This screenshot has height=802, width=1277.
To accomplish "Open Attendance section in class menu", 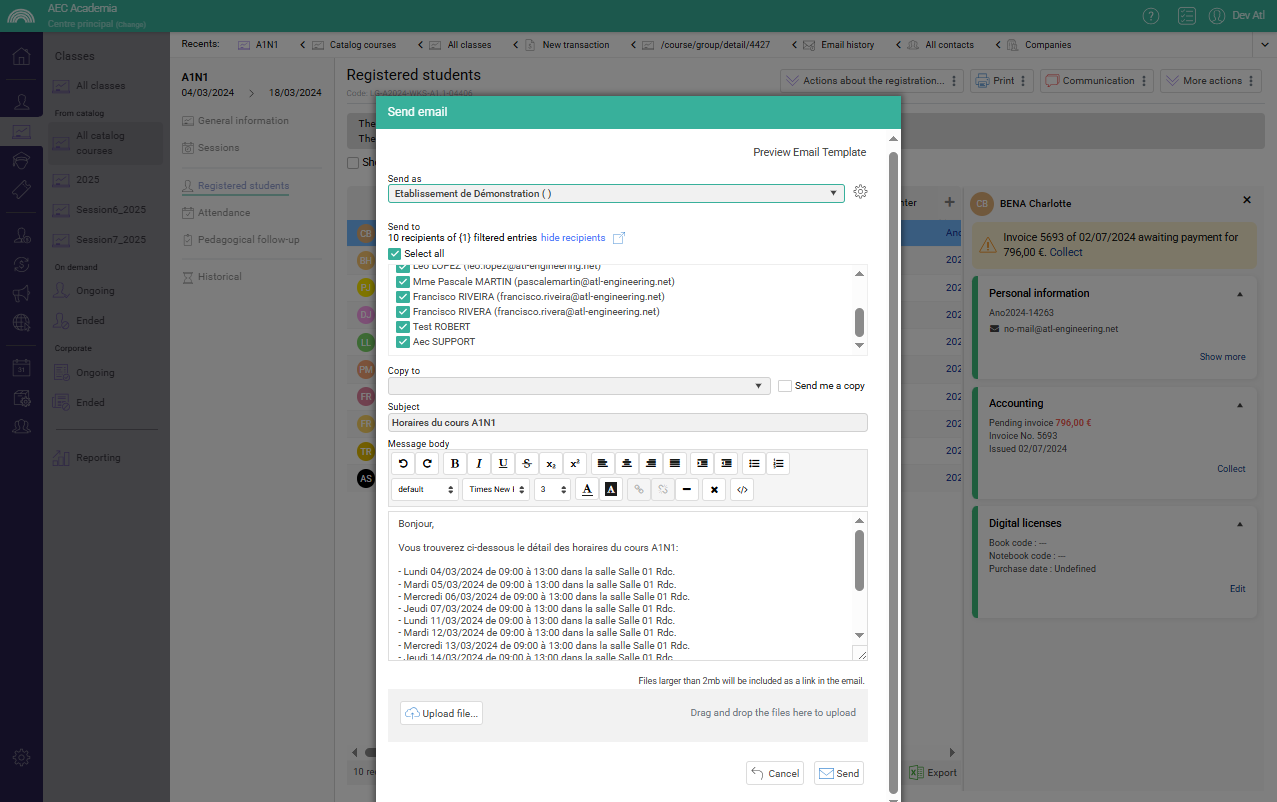I will 224,213.
